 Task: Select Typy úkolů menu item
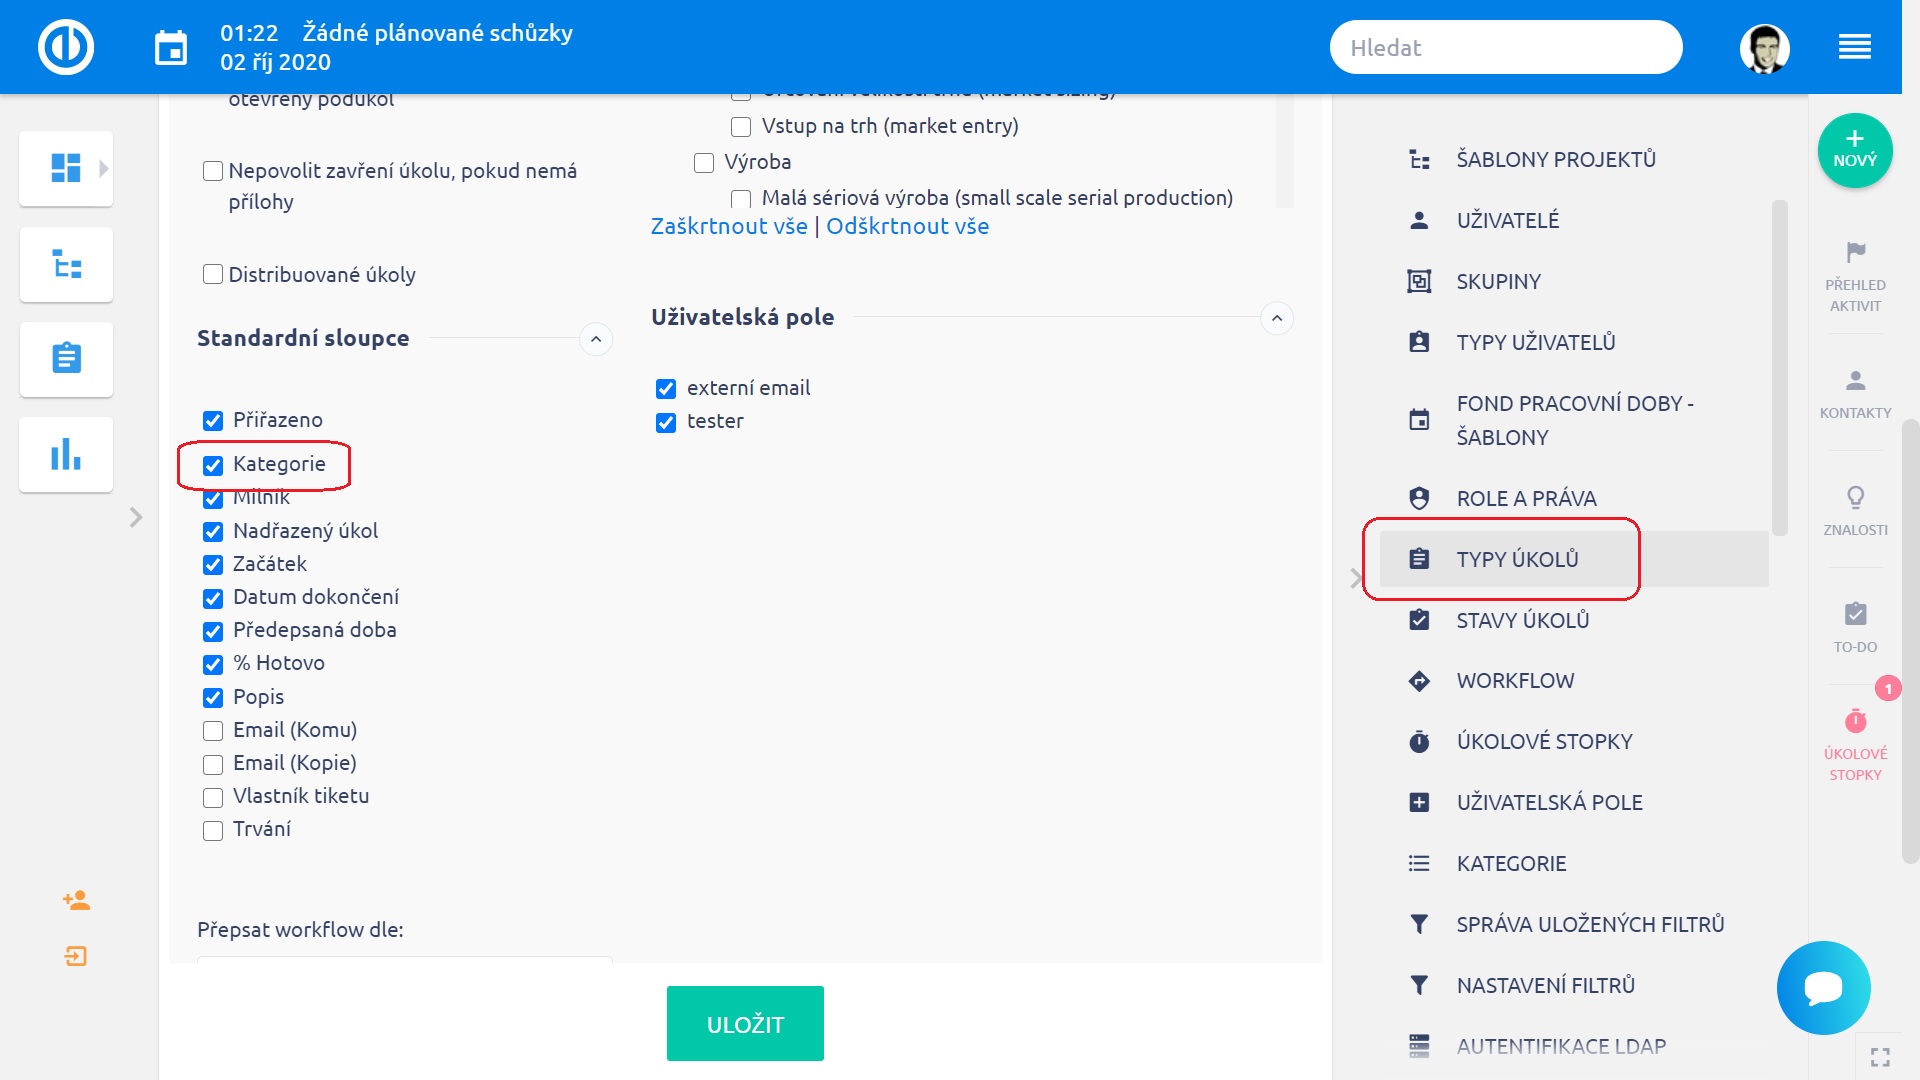coord(1573,559)
